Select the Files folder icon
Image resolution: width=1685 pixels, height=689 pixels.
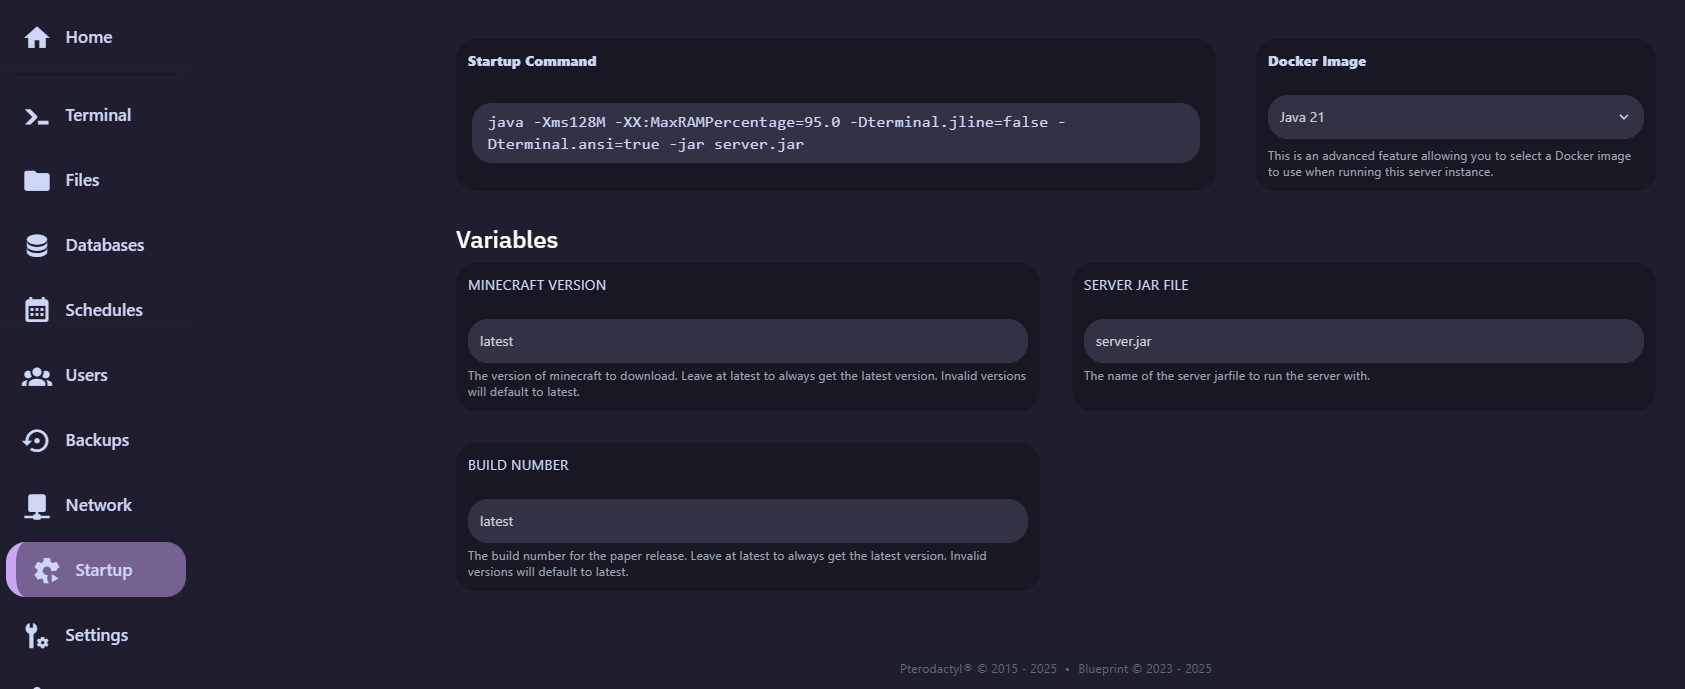point(37,181)
